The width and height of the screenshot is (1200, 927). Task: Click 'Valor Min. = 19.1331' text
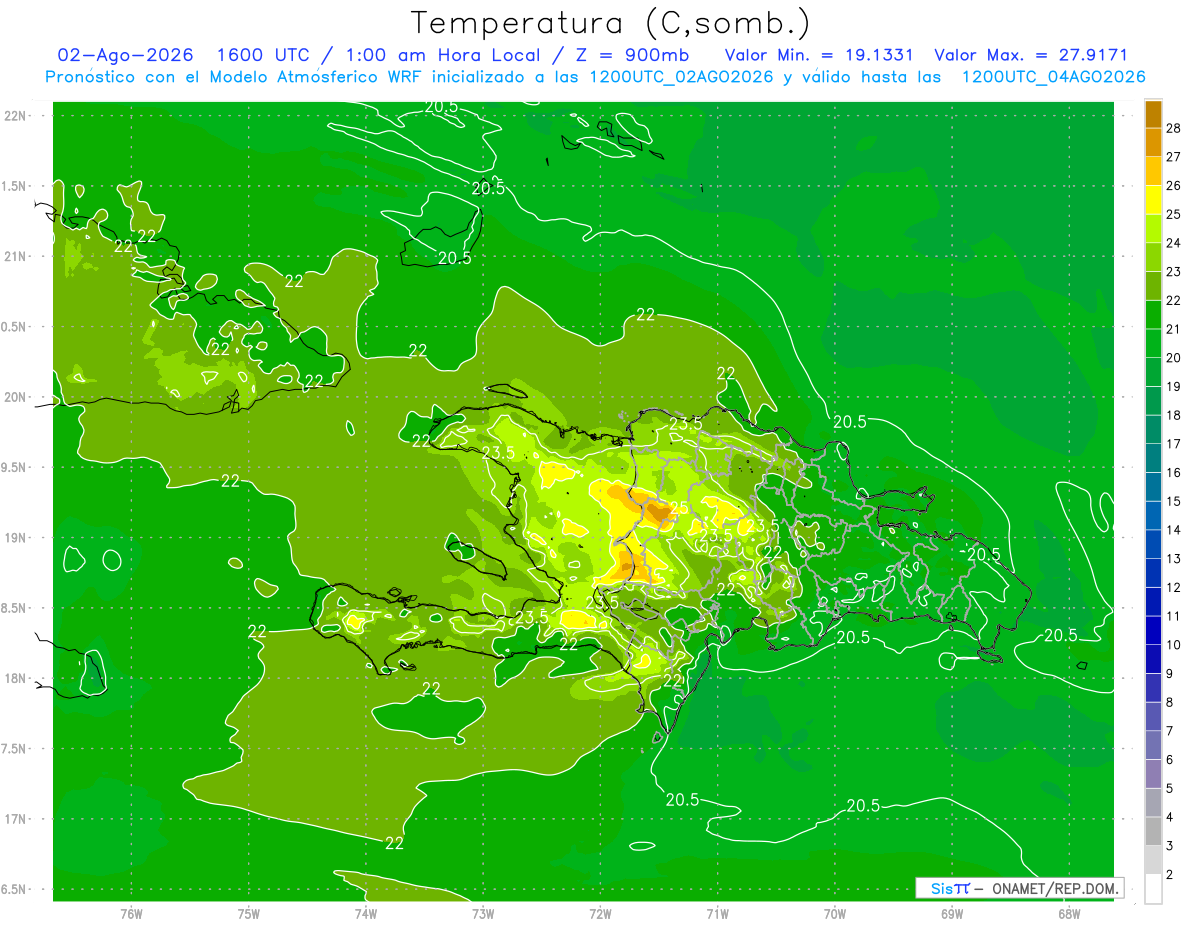819,55
